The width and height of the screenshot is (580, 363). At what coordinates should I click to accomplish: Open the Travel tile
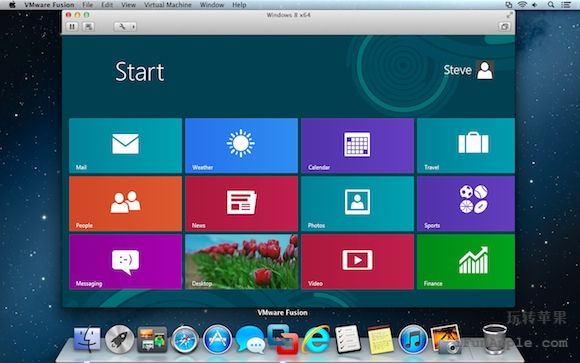(466, 145)
